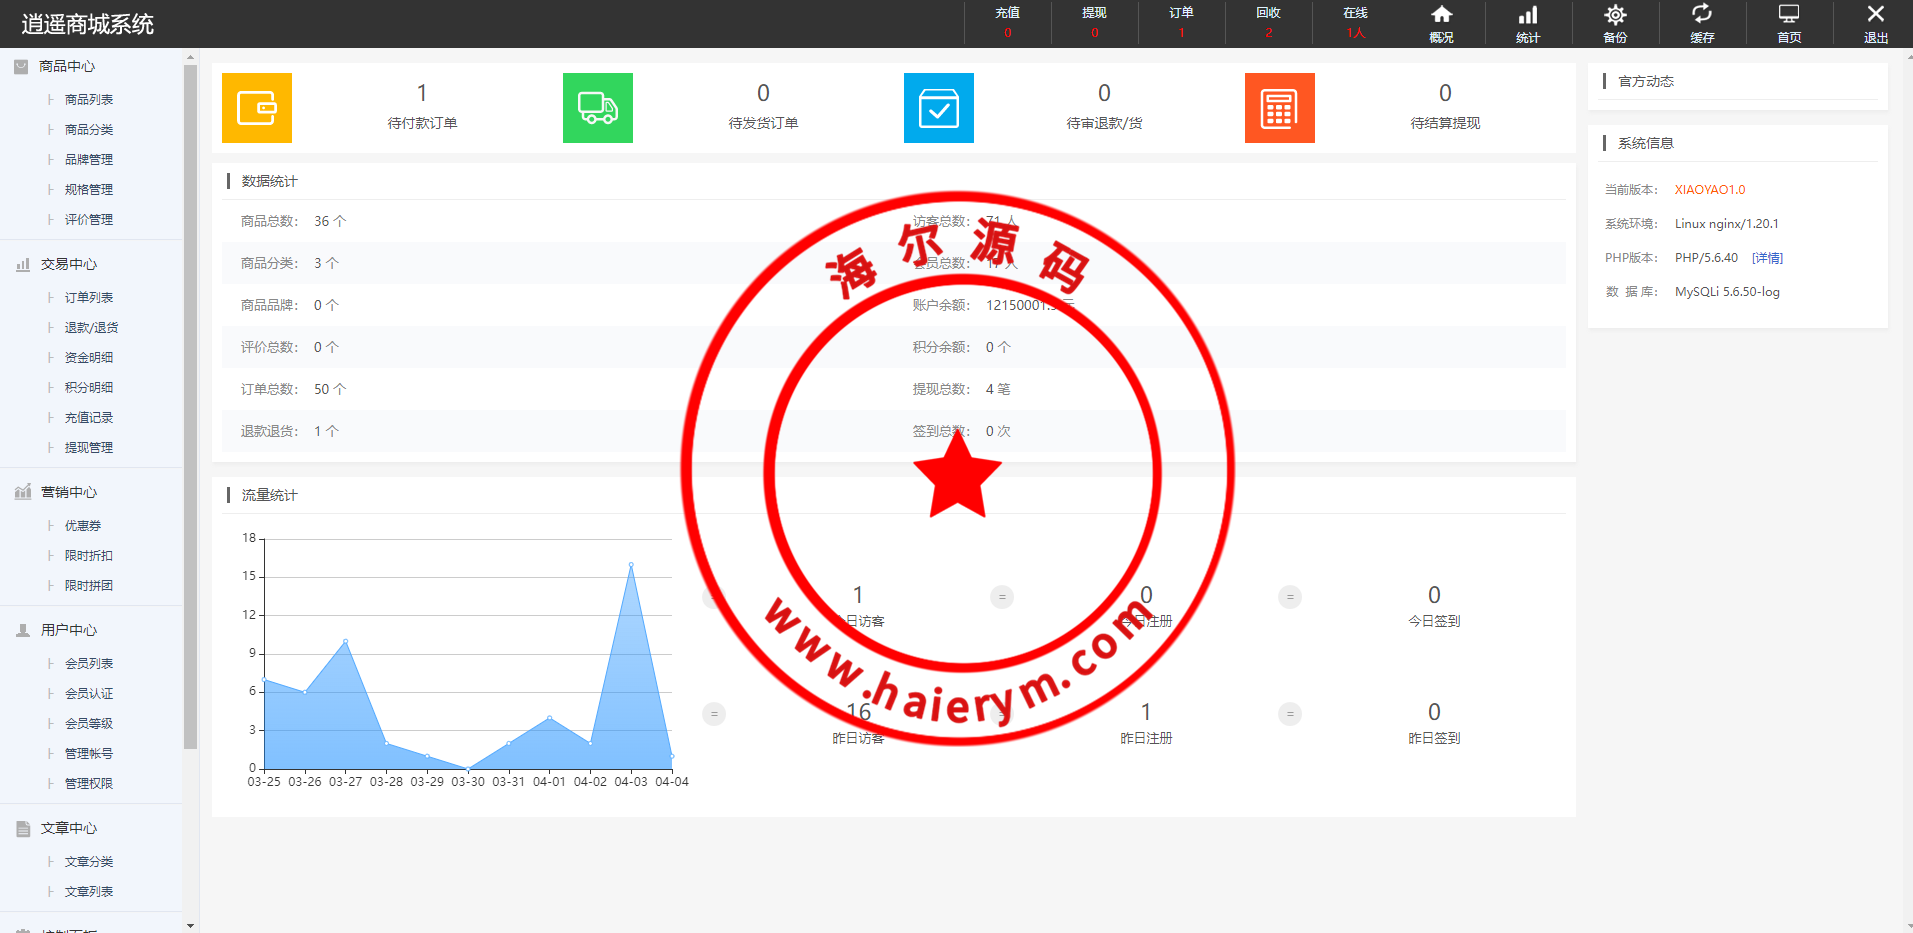The width and height of the screenshot is (1913, 933).
Task: Open 订单列表 in the sidebar
Action: (x=89, y=298)
